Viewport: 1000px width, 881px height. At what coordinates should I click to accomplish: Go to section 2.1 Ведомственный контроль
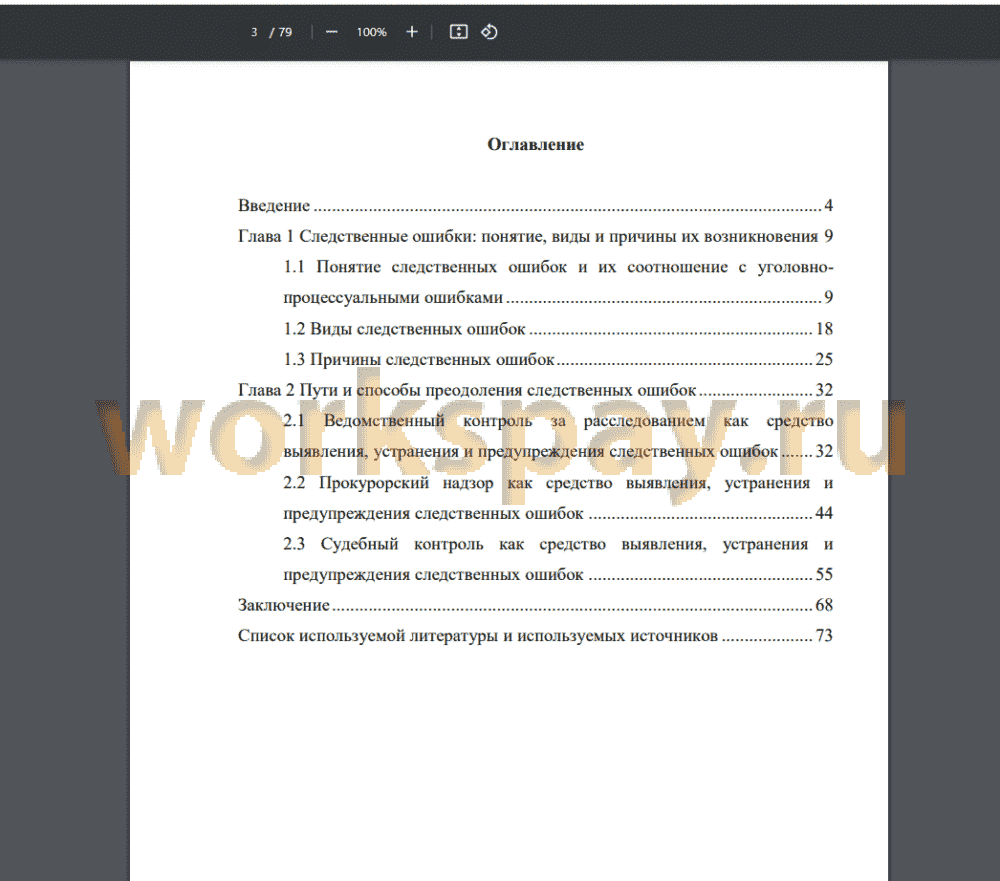pos(558,436)
